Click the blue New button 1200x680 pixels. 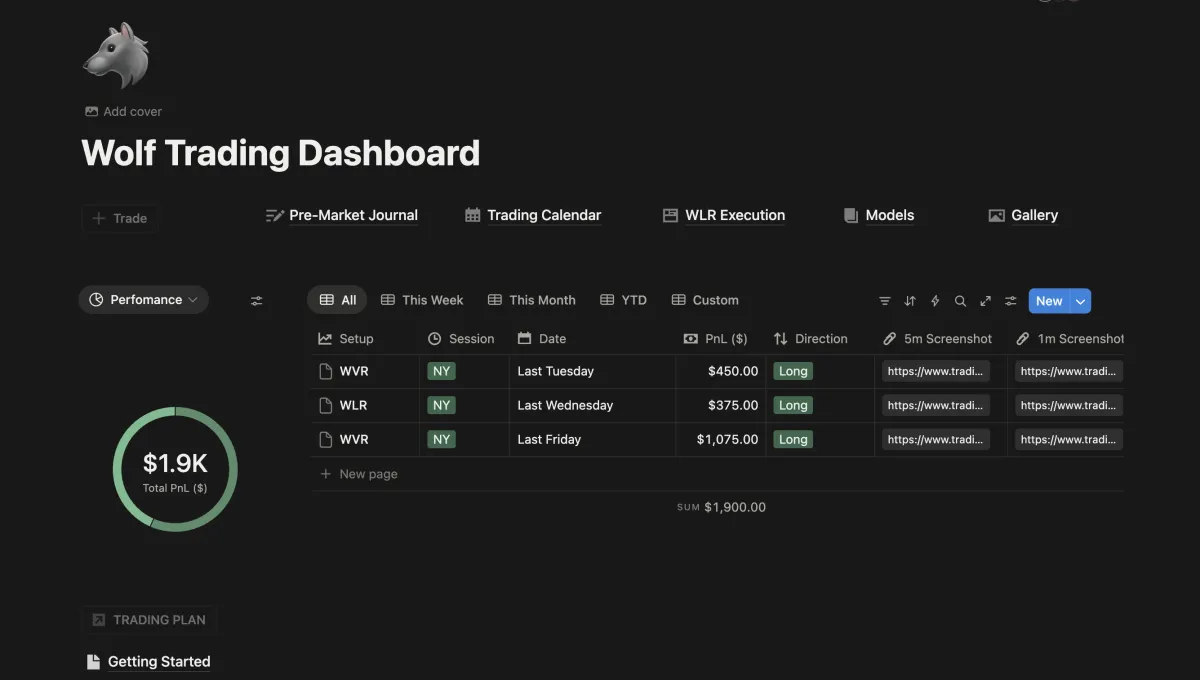pos(1049,301)
